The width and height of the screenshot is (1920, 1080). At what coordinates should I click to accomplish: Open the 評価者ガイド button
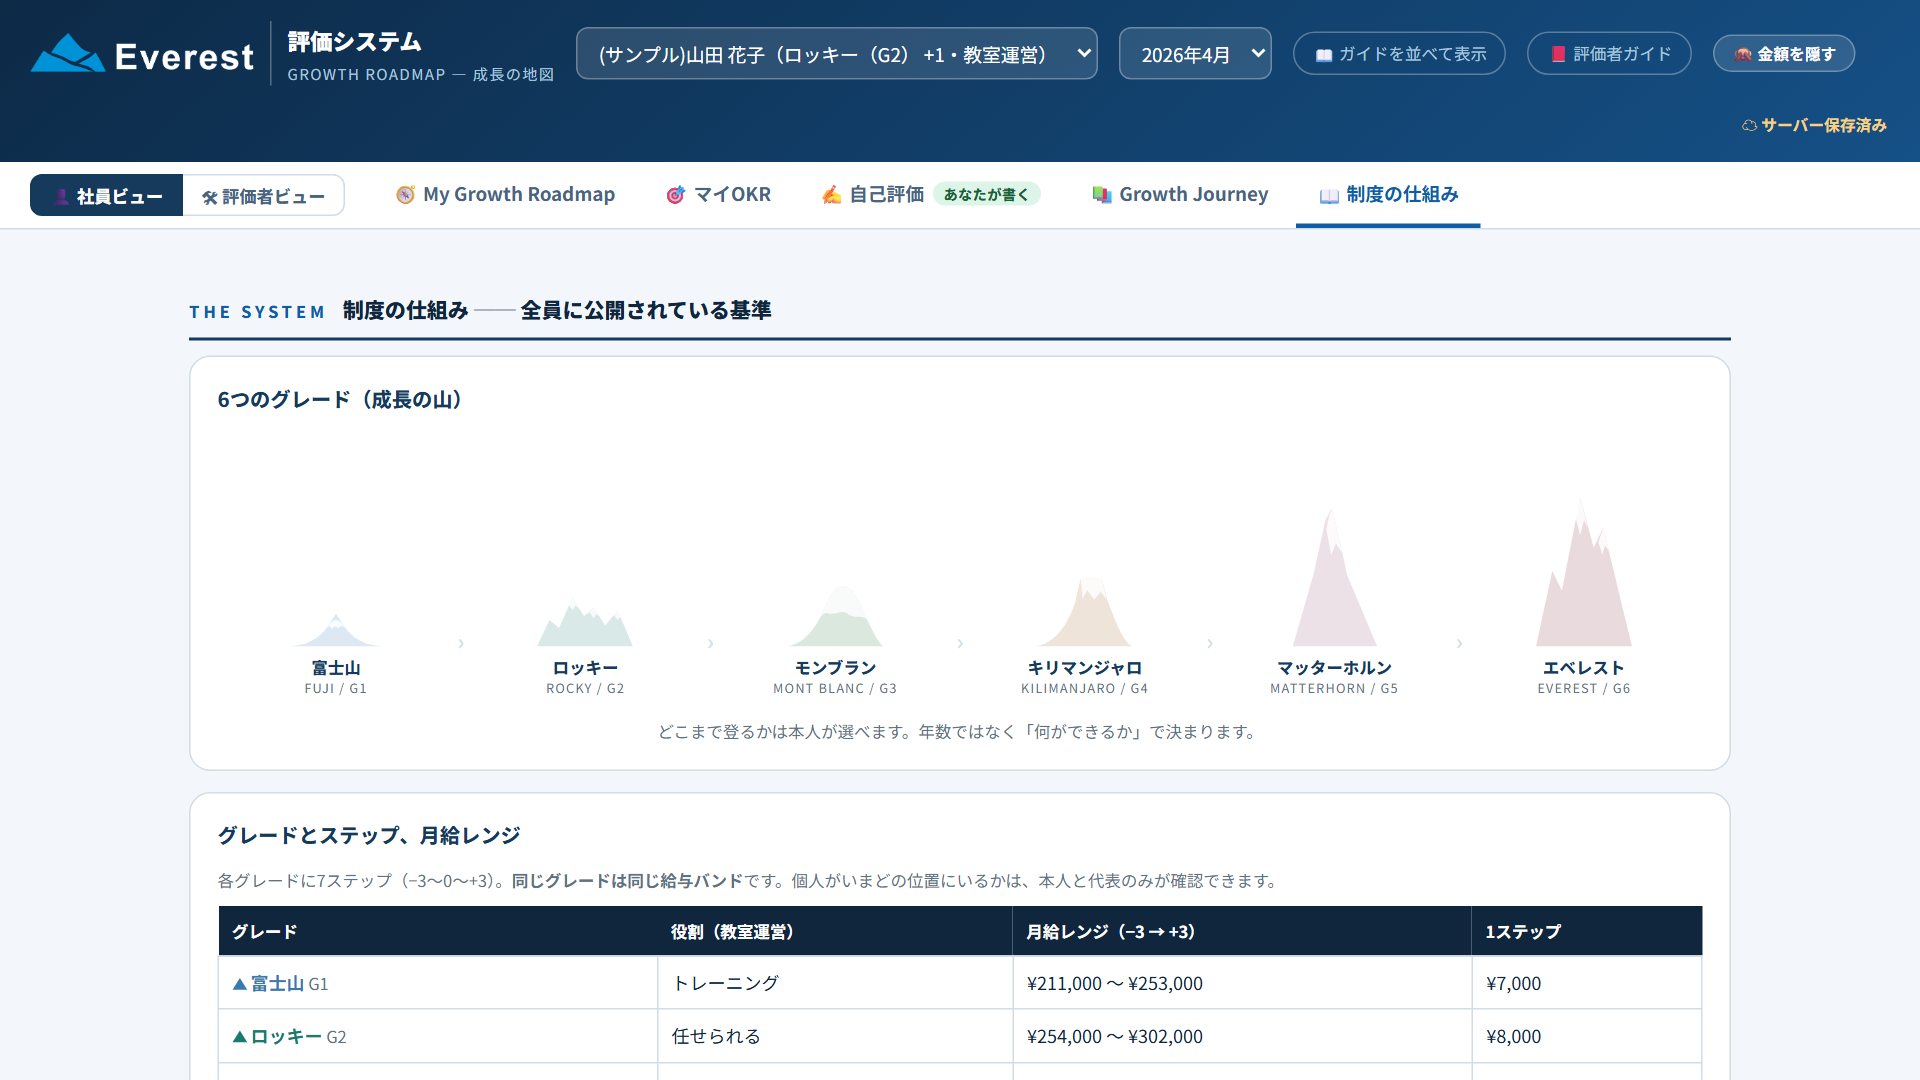click(x=1609, y=54)
